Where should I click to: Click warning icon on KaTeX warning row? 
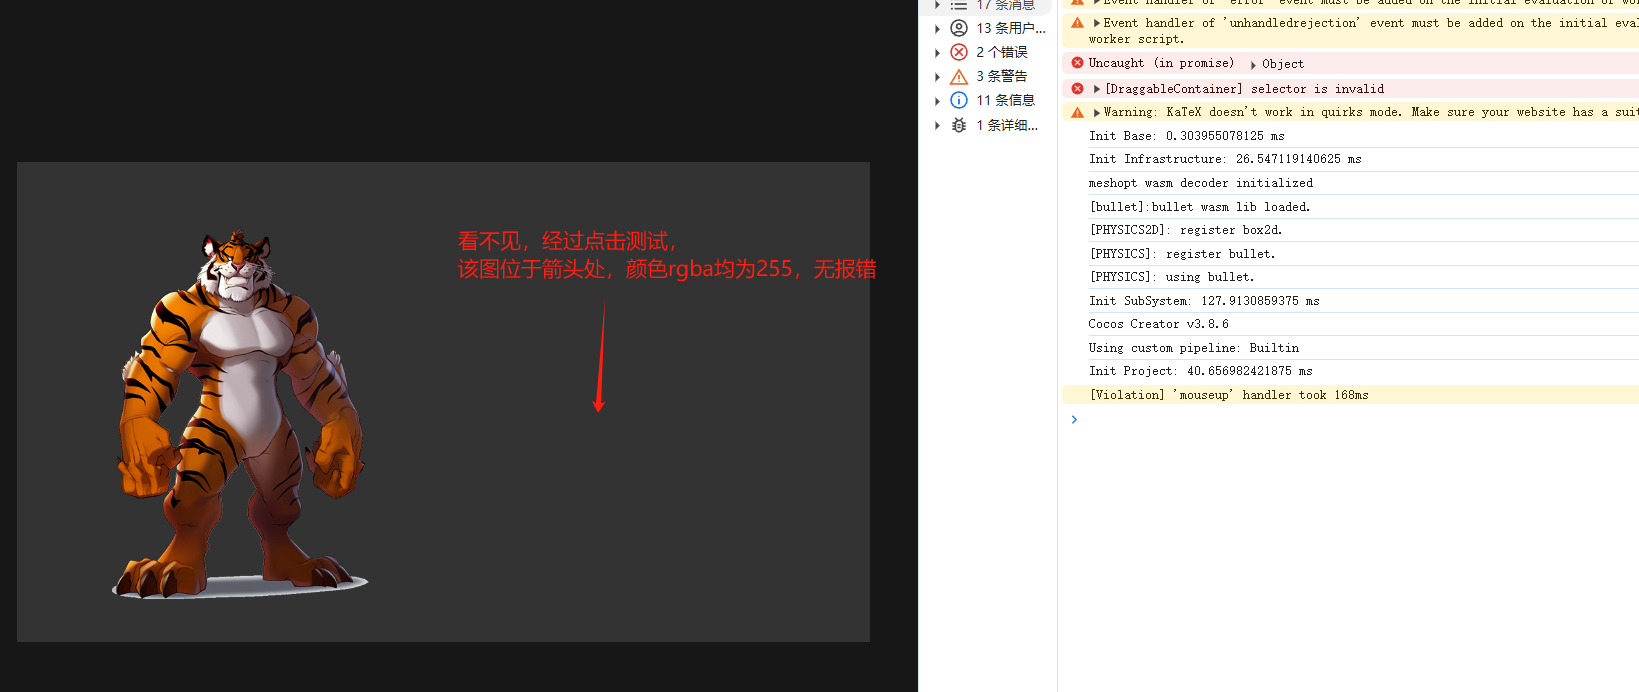point(1077,112)
